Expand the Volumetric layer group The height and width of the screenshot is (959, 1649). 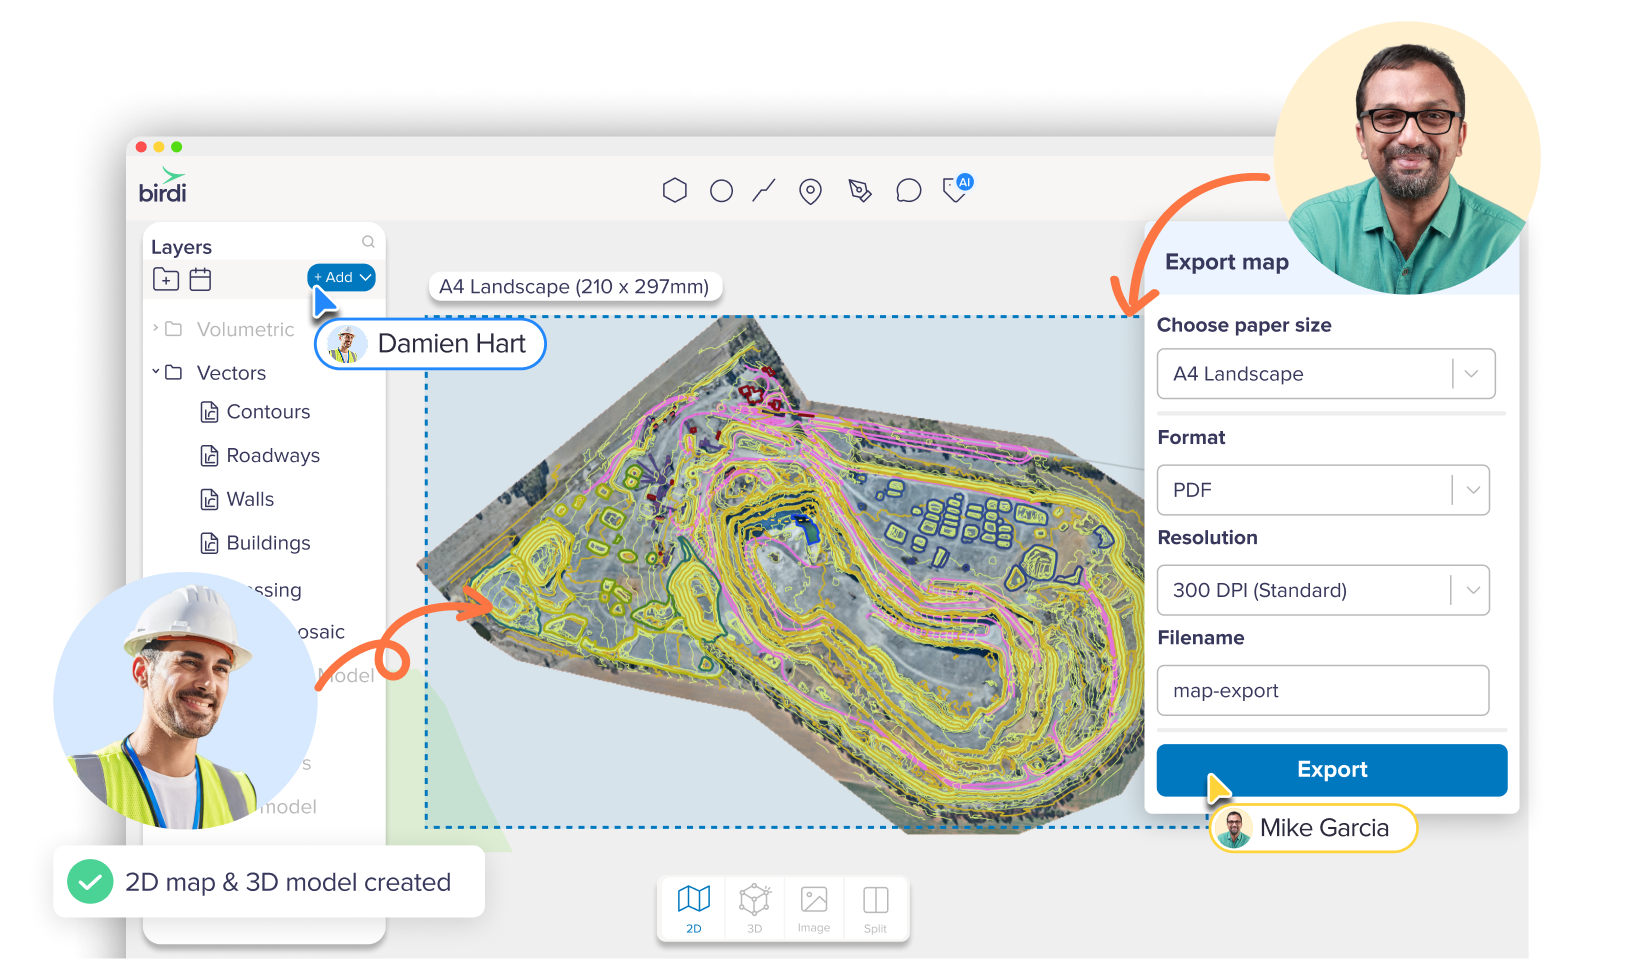coord(156,328)
